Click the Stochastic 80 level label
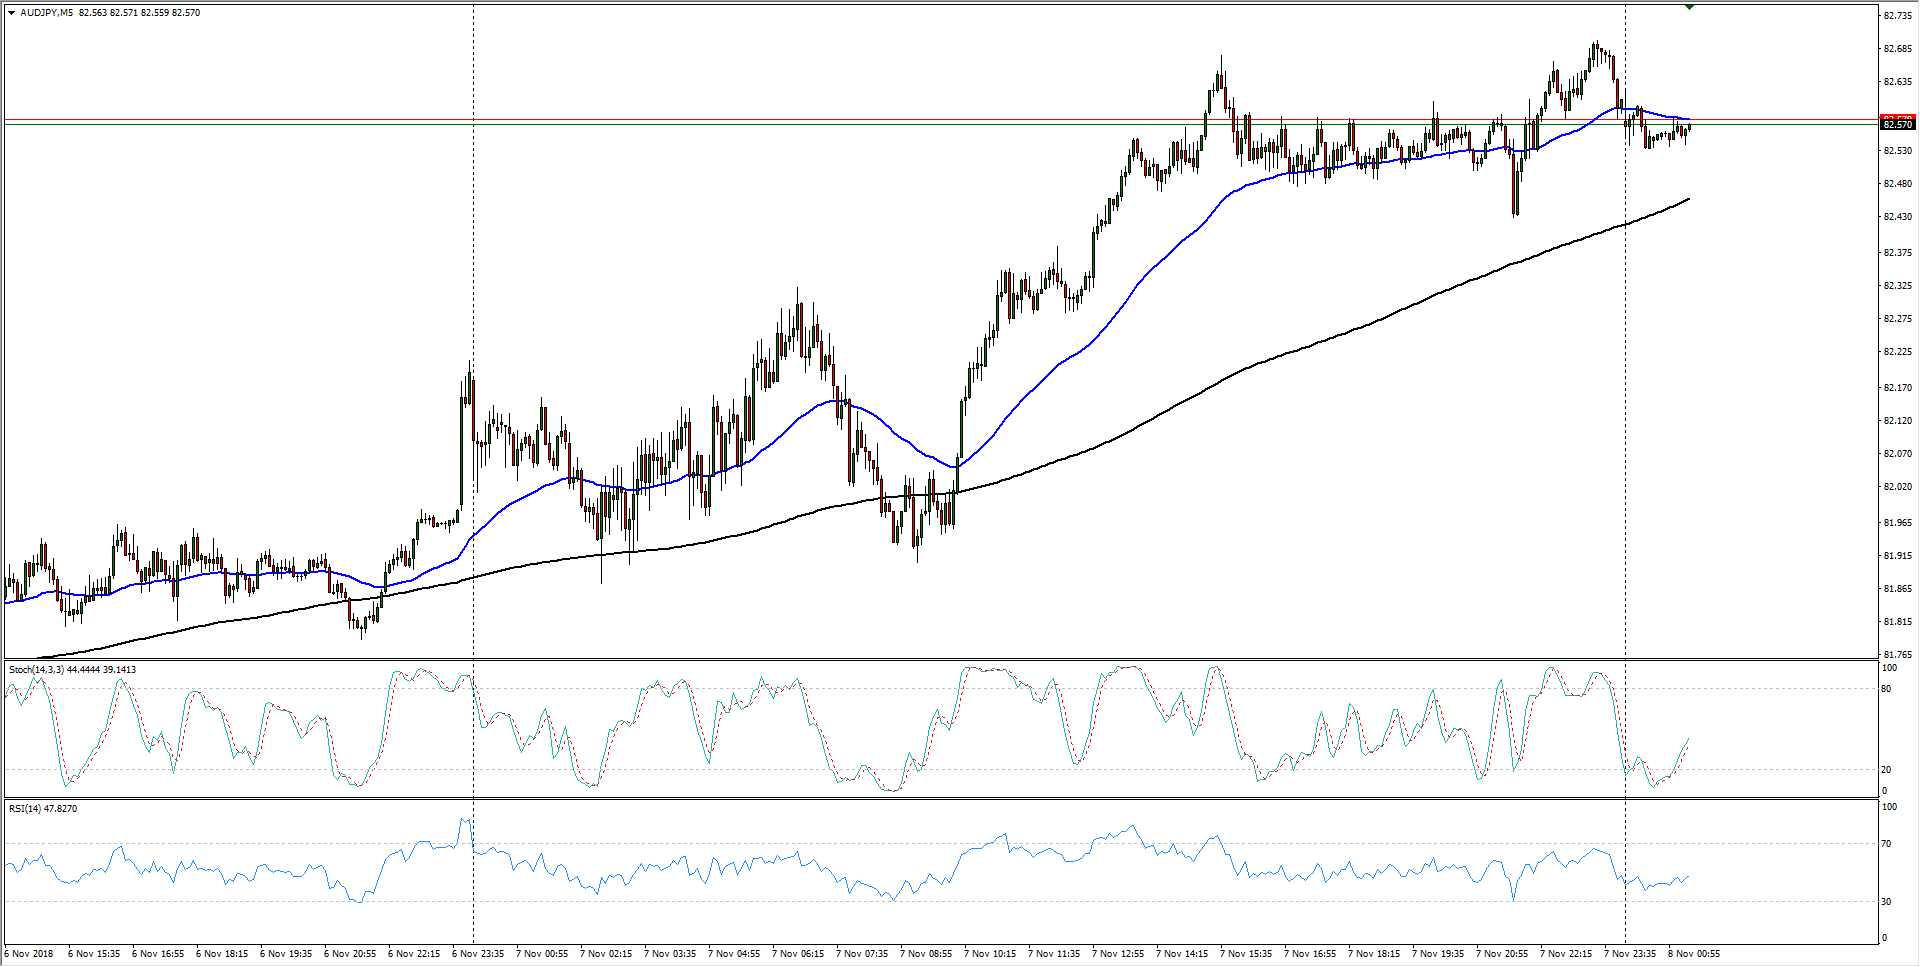 point(1887,689)
